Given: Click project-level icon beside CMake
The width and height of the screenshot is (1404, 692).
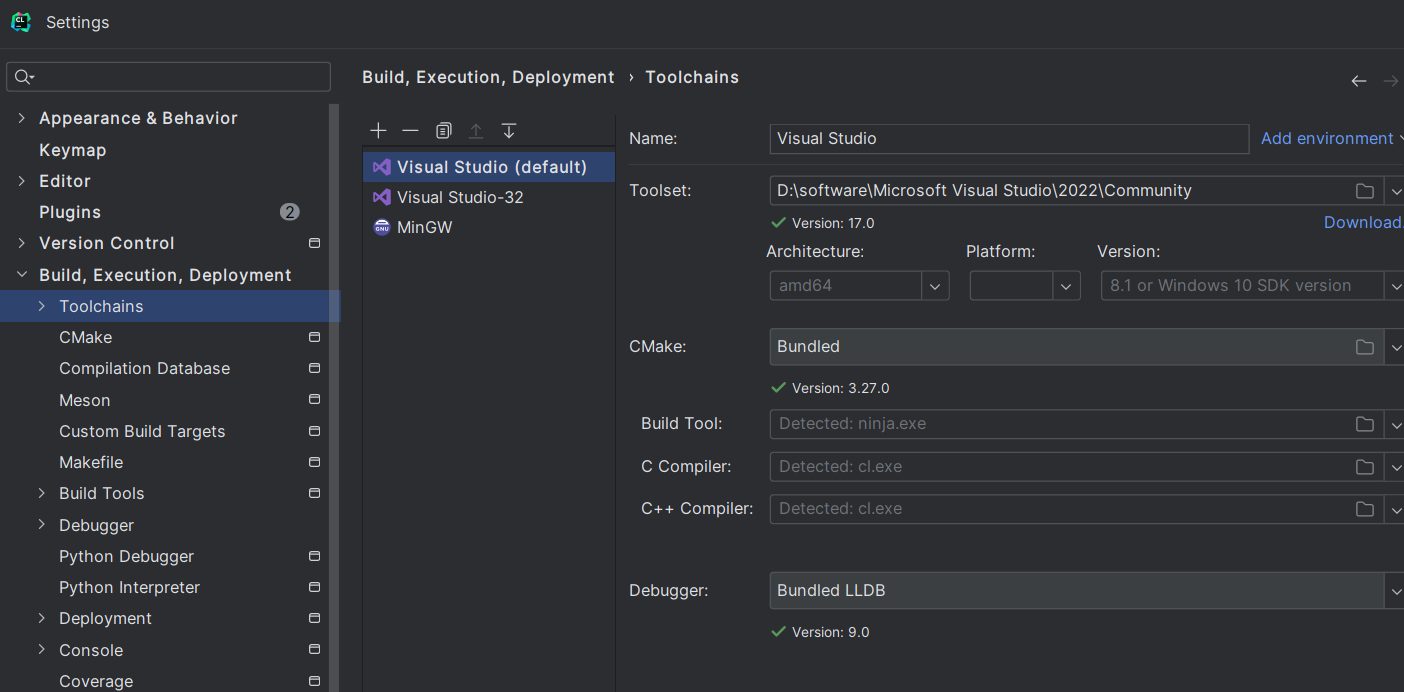Looking at the screenshot, I should pyautogui.click(x=314, y=337).
